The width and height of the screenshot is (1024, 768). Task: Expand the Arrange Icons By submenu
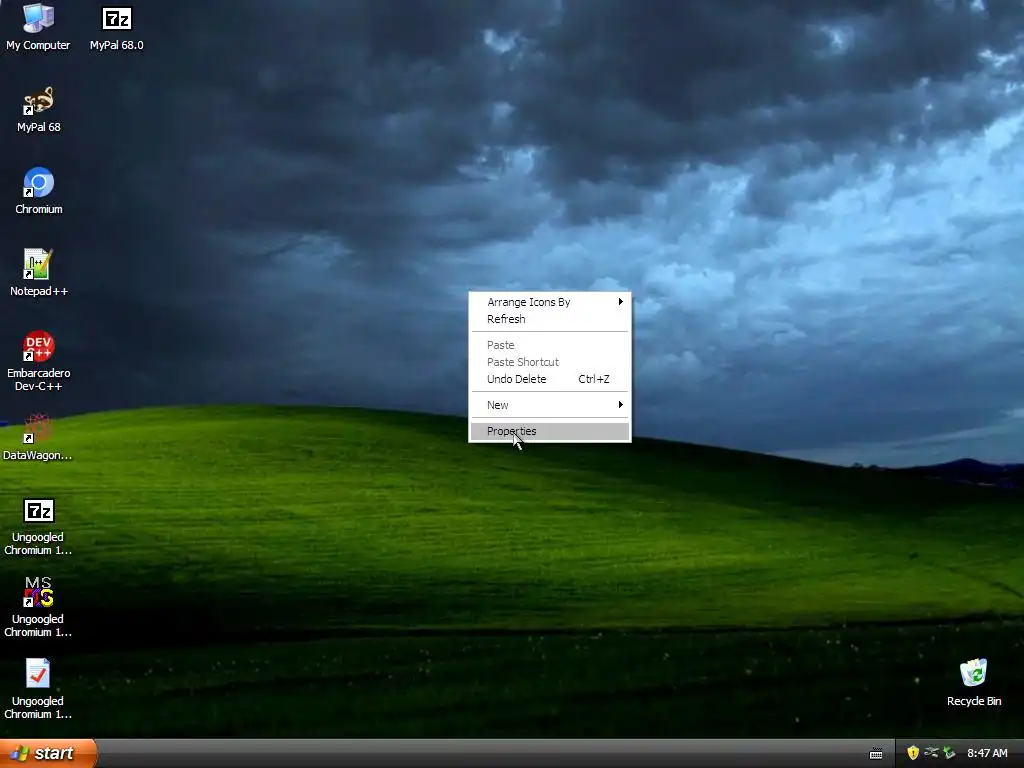pyautogui.click(x=550, y=302)
